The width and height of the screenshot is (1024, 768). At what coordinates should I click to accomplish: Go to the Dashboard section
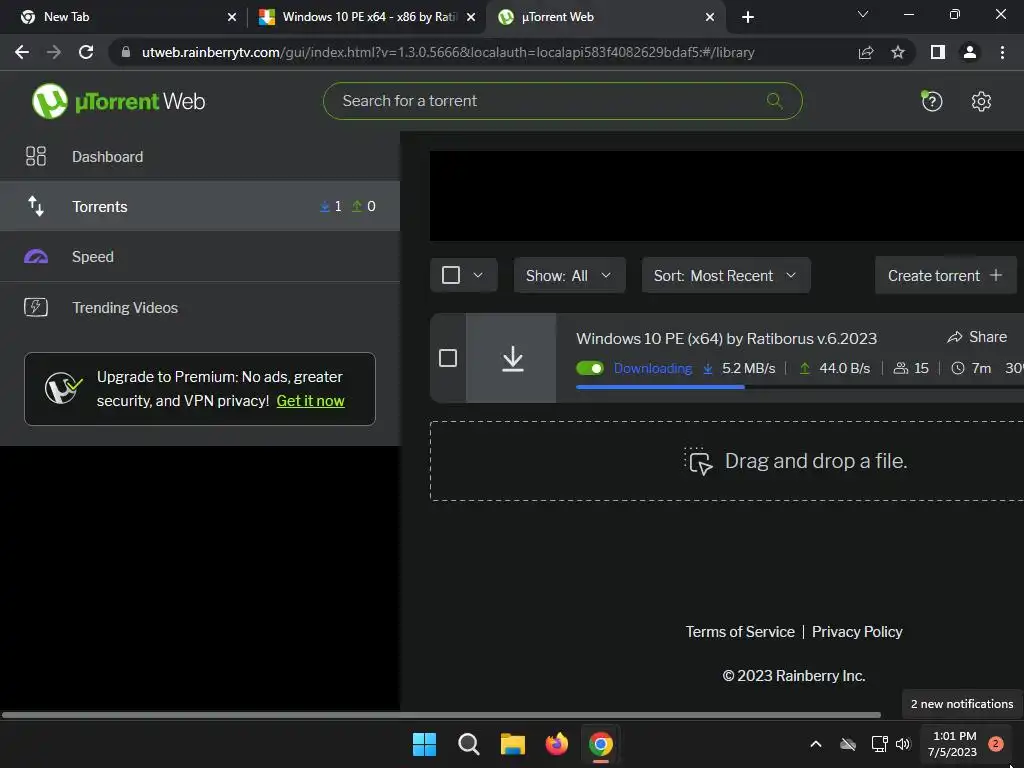(x=200, y=156)
